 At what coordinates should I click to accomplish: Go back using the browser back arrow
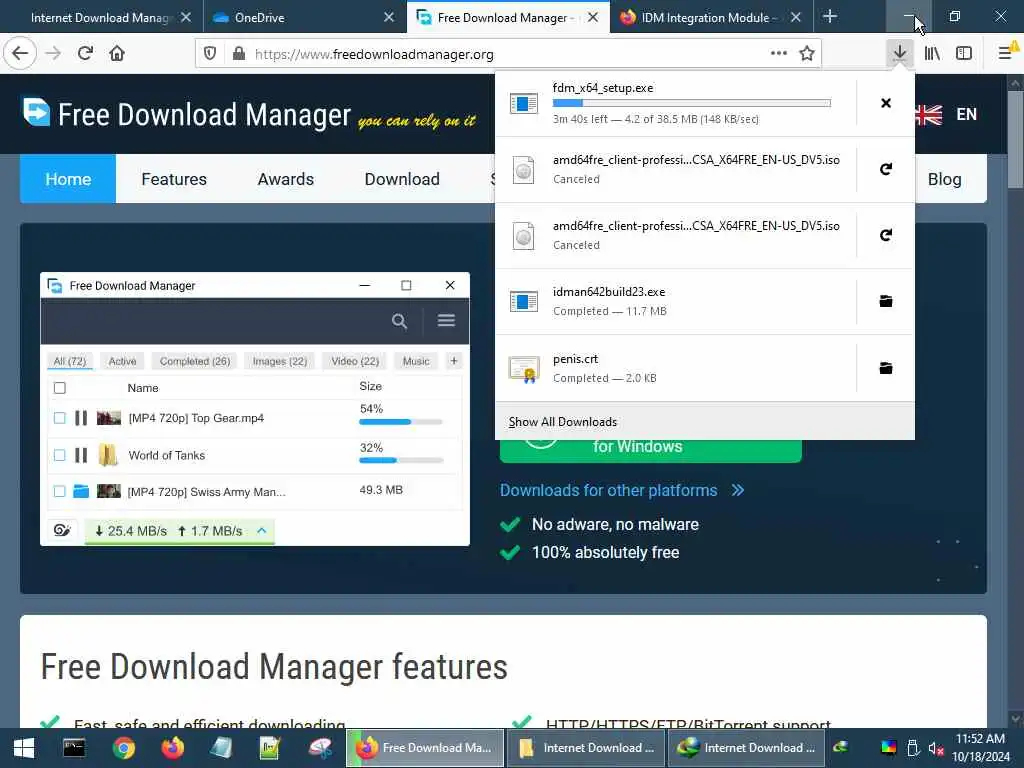point(20,54)
